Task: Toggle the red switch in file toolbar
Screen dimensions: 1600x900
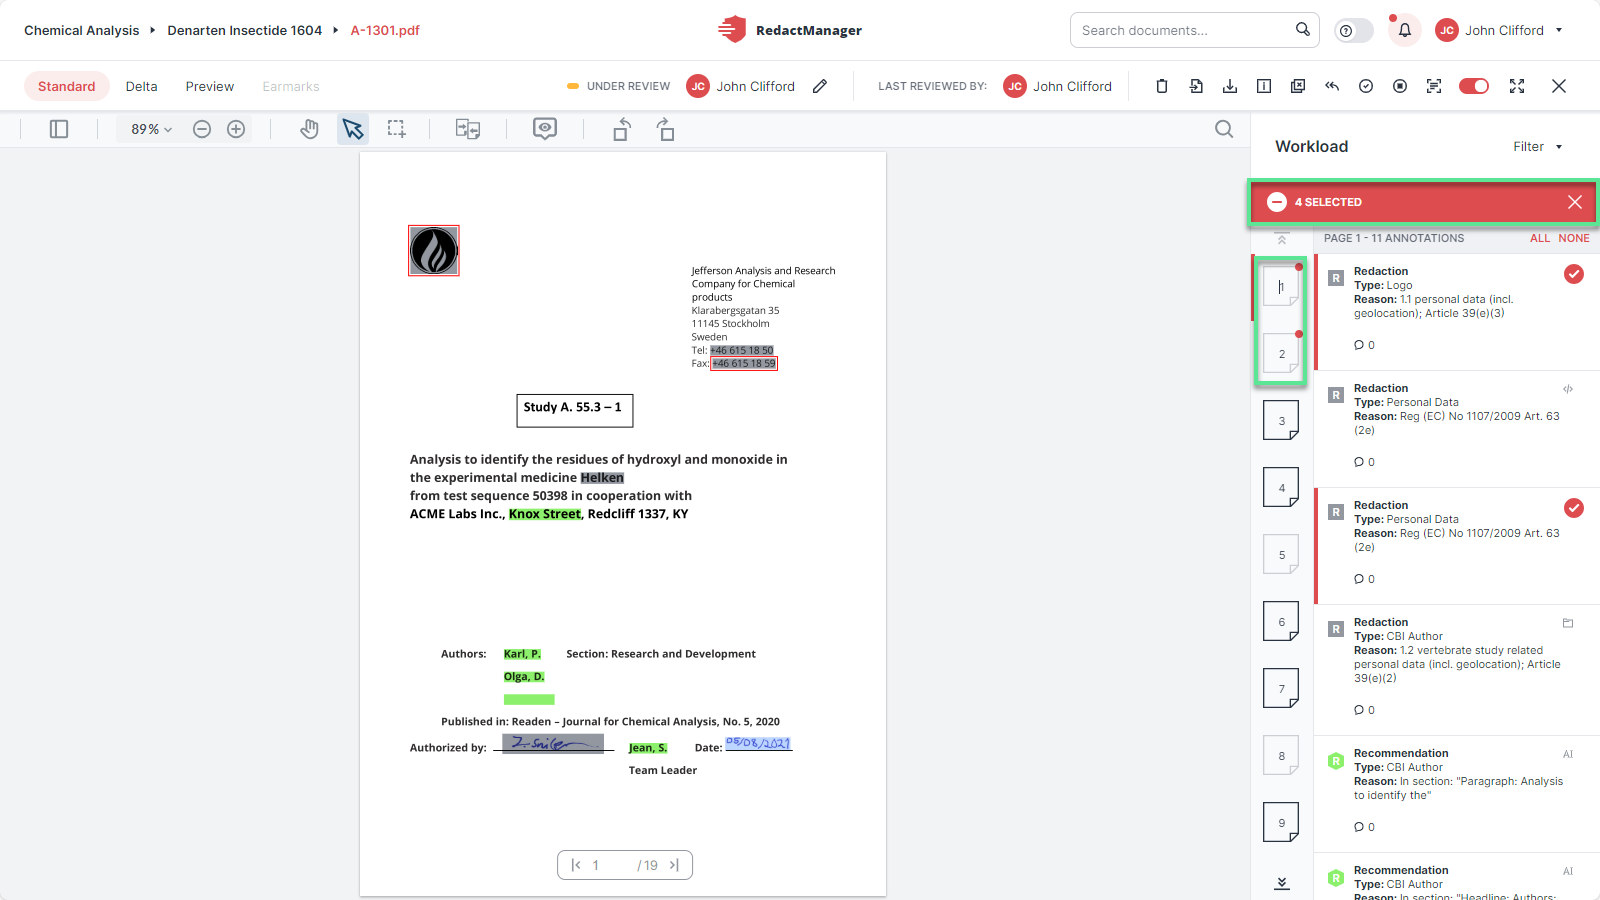Action: click(1474, 86)
